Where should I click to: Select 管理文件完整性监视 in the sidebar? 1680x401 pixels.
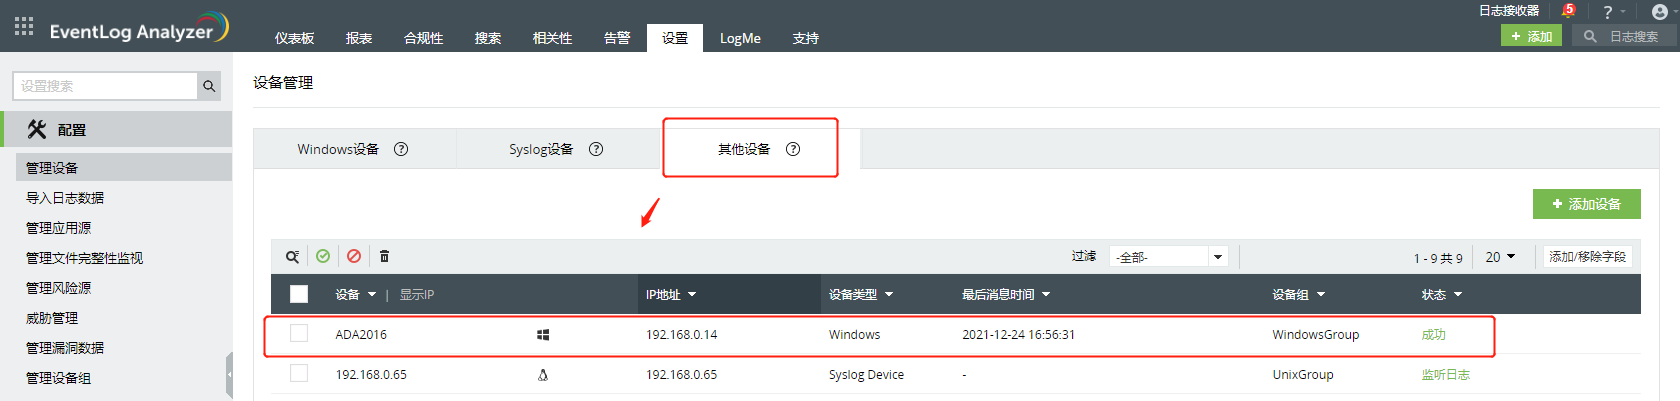pyautogui.click(x=84, y=258)
